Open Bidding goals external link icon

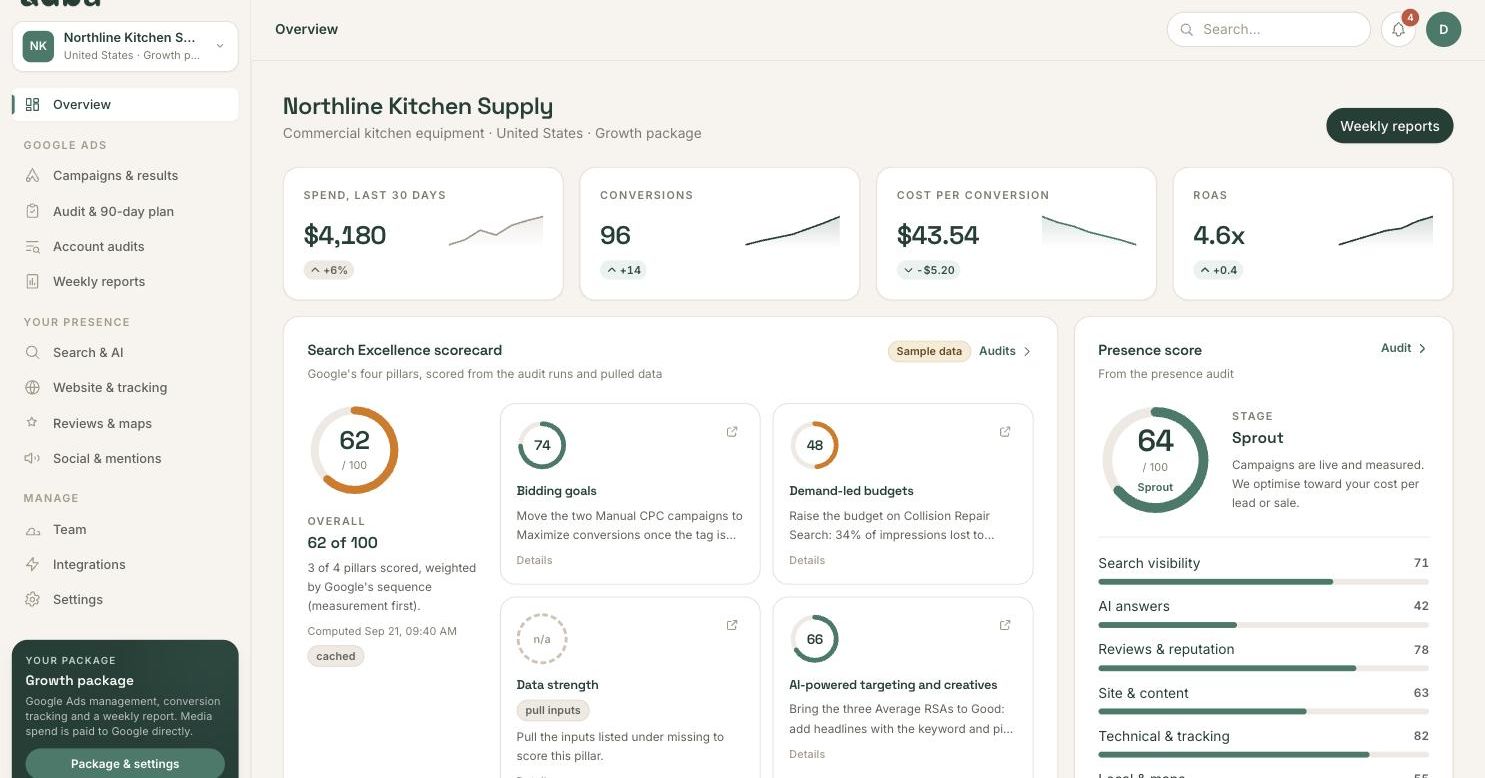732,431
